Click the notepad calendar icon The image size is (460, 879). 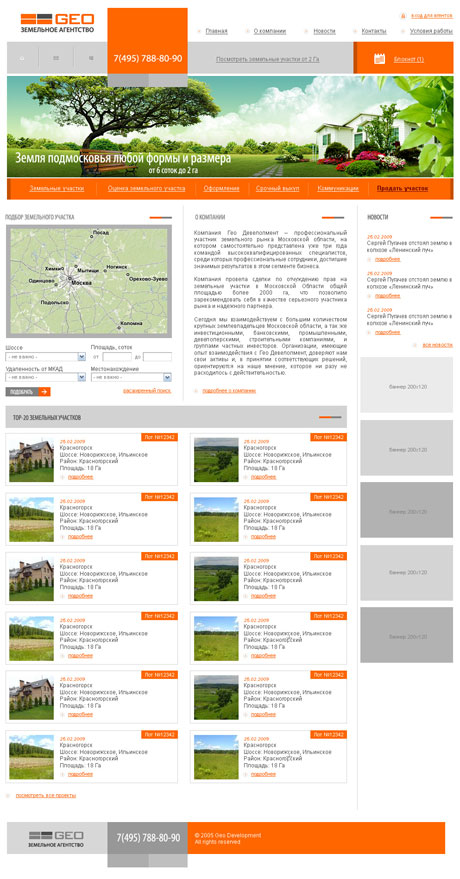tap(379, 58)
